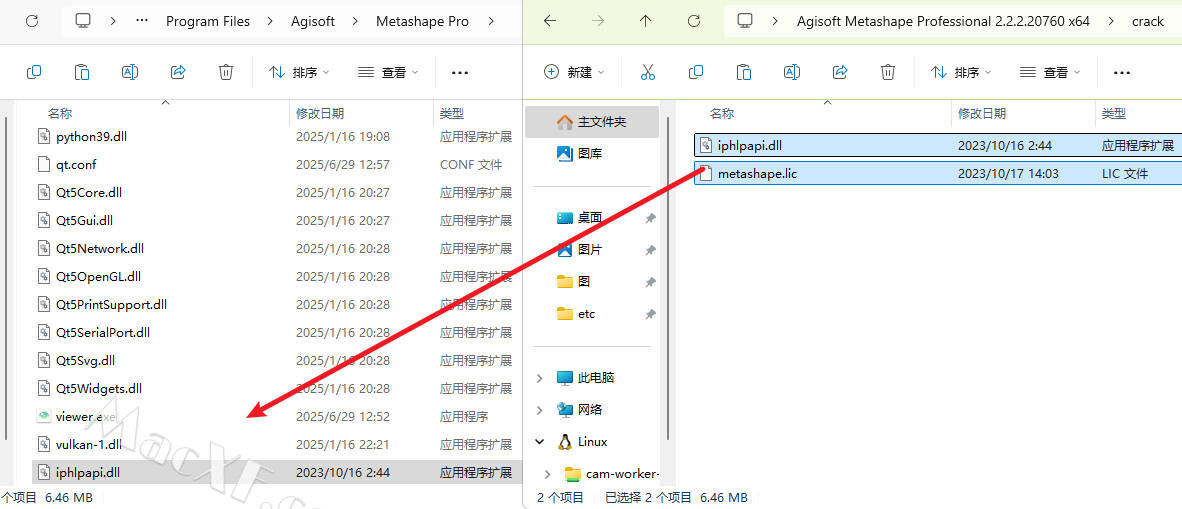The width and height of the screenshot is (1182, 509).
Task: Select Metashape Pro in the left breadcrumb
Action: click(x=422, y=21)
